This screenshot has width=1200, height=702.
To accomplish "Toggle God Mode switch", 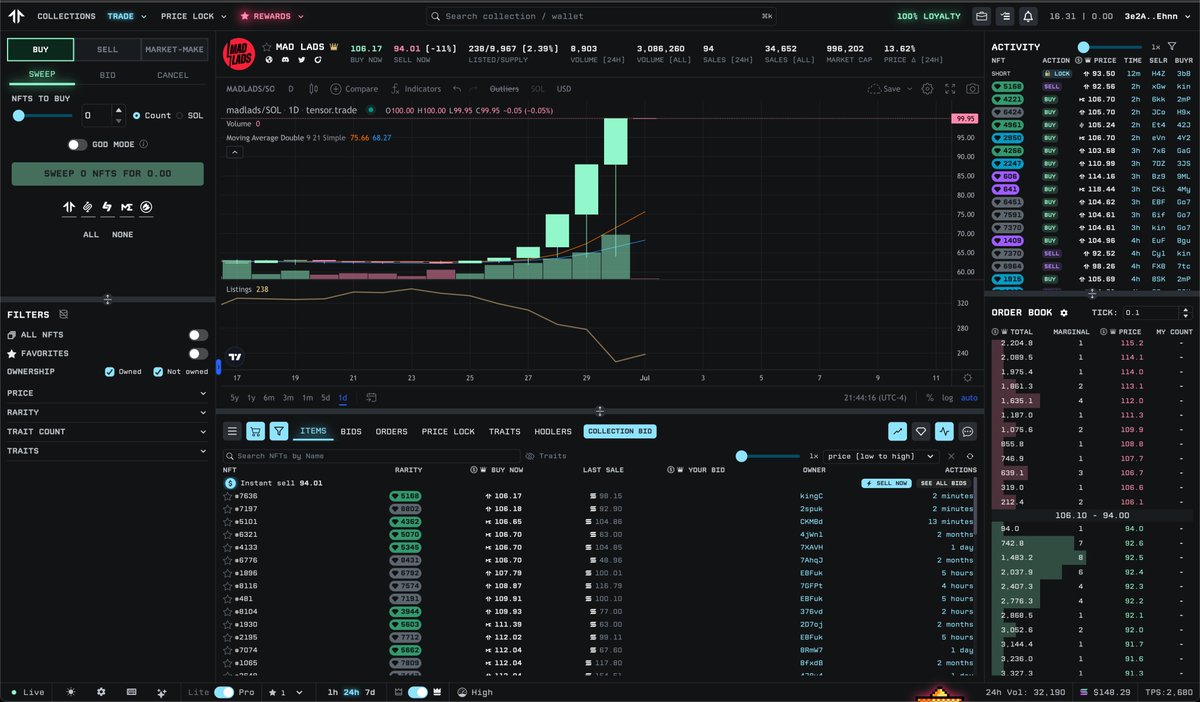I will (77, 145).
